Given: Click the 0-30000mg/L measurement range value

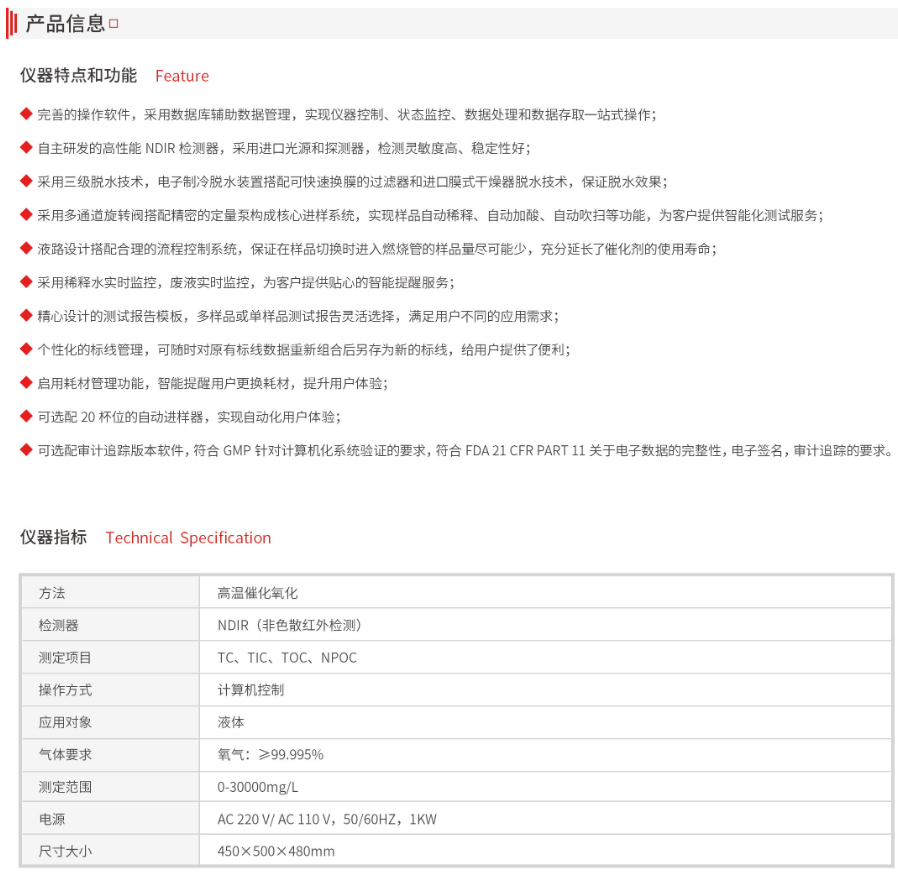Looking at the screenshot, I should coord(258,787).
